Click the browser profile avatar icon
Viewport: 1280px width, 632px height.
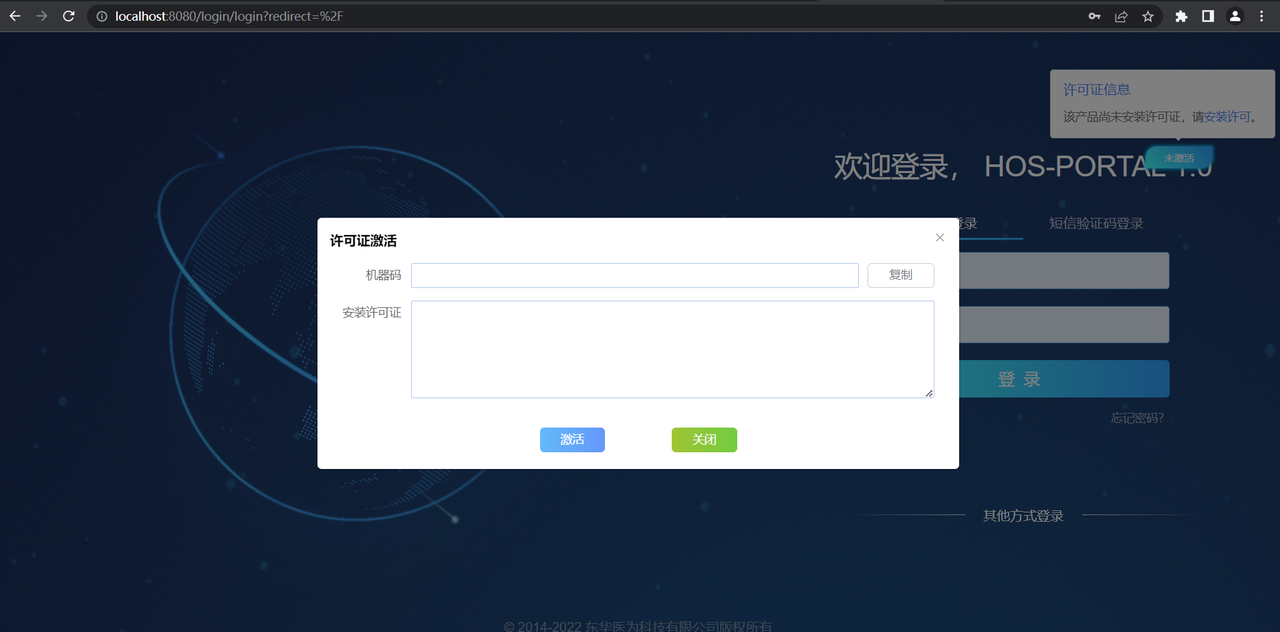click(x=1233, y=16)
